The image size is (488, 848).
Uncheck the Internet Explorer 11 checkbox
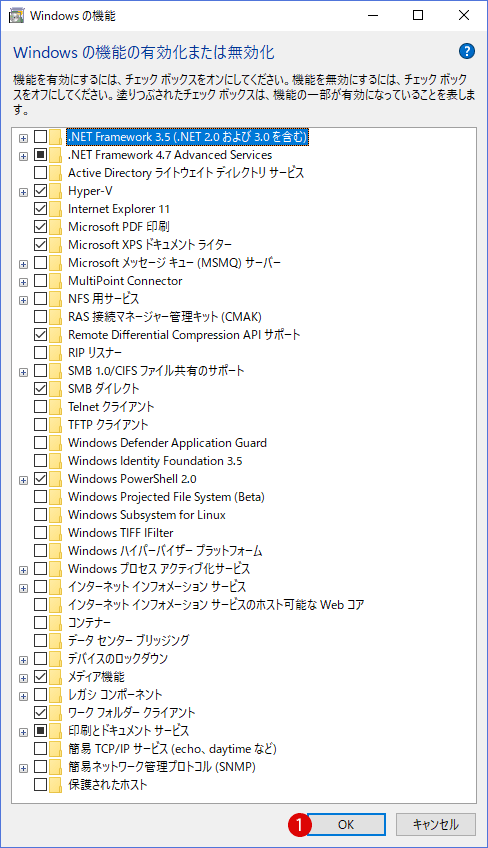click(40, 209)
